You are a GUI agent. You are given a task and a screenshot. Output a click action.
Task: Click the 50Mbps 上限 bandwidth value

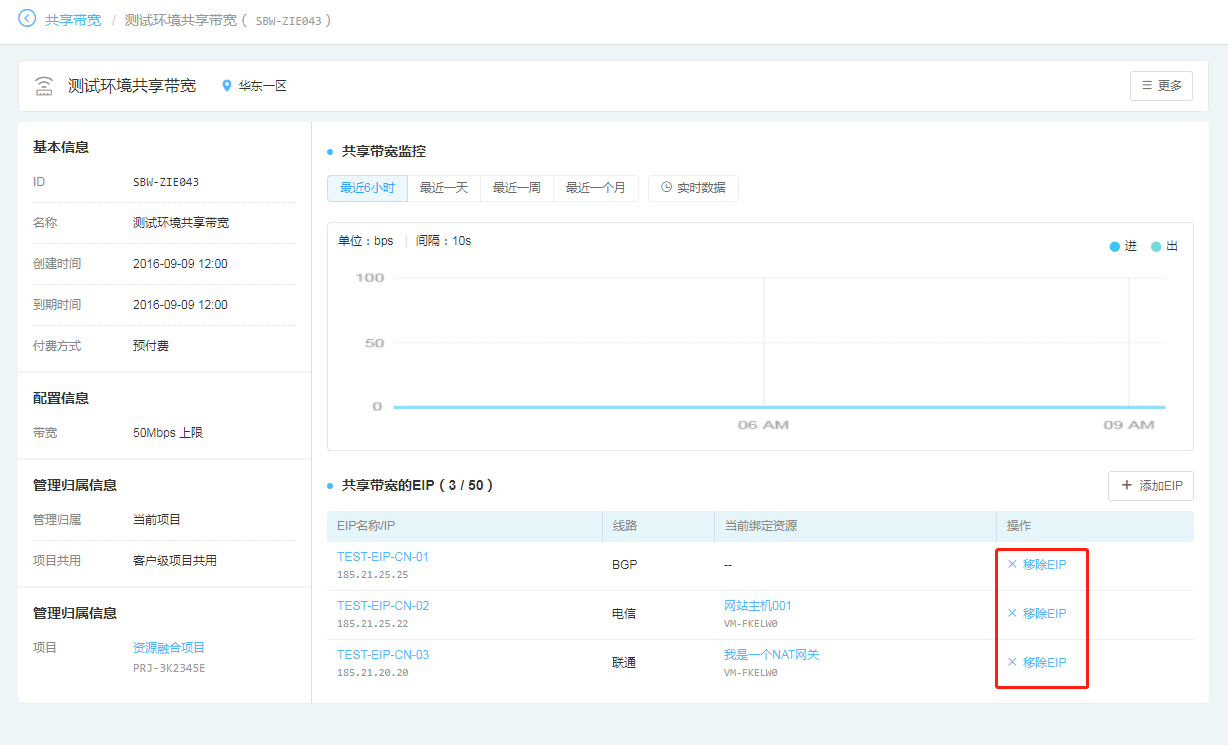168,433
